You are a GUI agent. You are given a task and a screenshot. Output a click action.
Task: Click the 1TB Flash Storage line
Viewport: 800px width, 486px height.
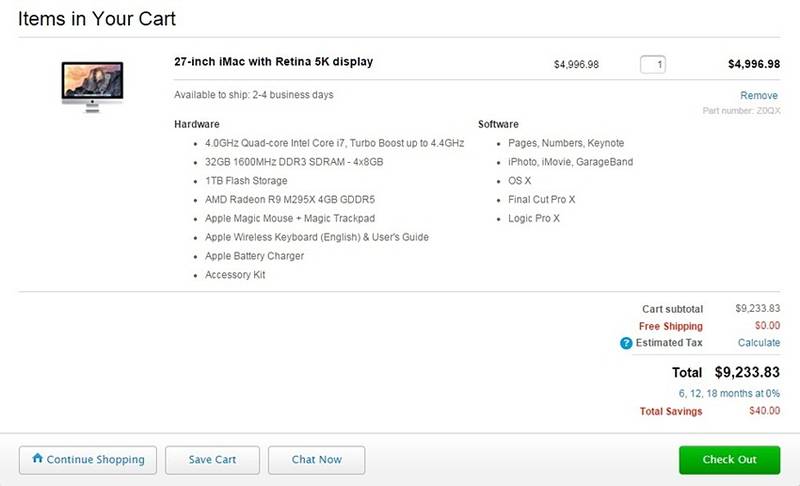tap(246, 181)
